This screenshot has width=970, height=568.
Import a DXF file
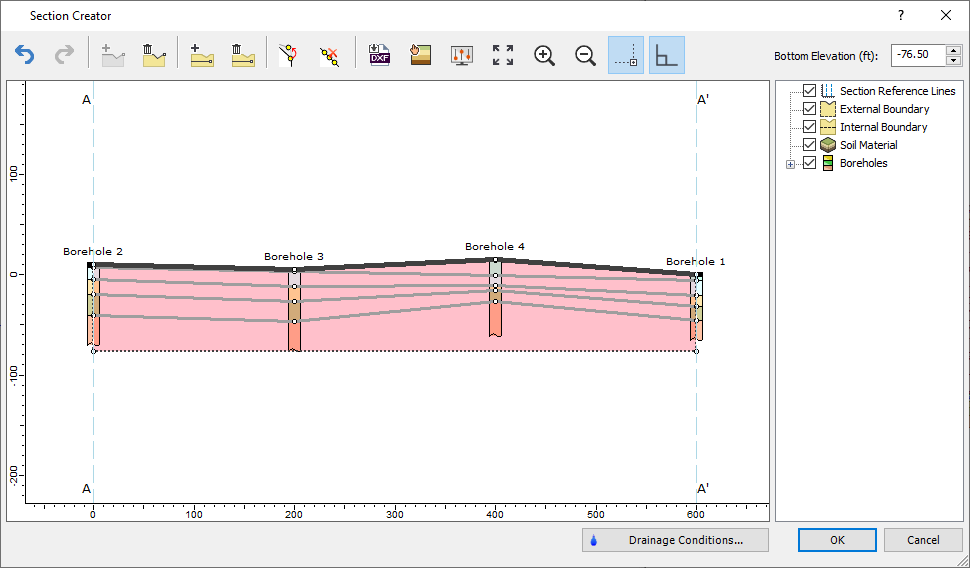point(379,55)
